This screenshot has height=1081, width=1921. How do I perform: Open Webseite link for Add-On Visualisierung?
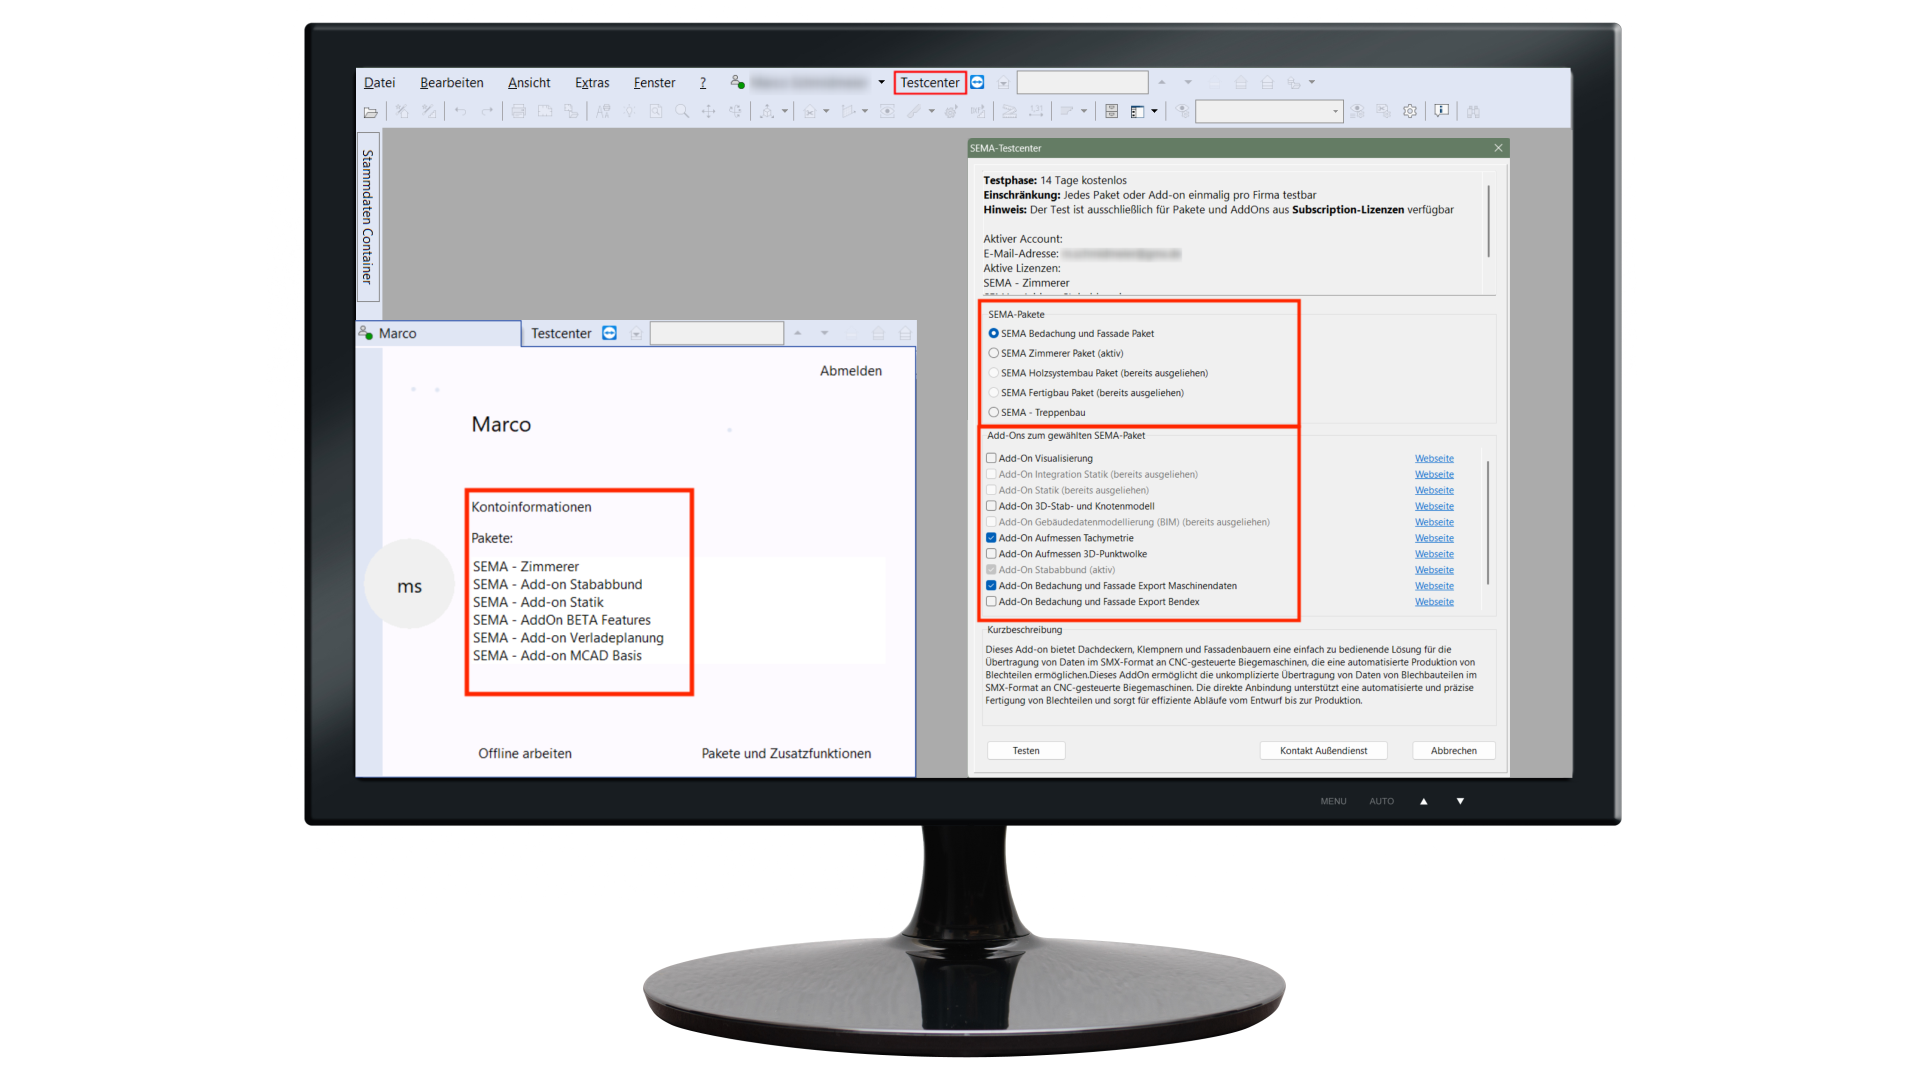click(x=1434, y=459)
